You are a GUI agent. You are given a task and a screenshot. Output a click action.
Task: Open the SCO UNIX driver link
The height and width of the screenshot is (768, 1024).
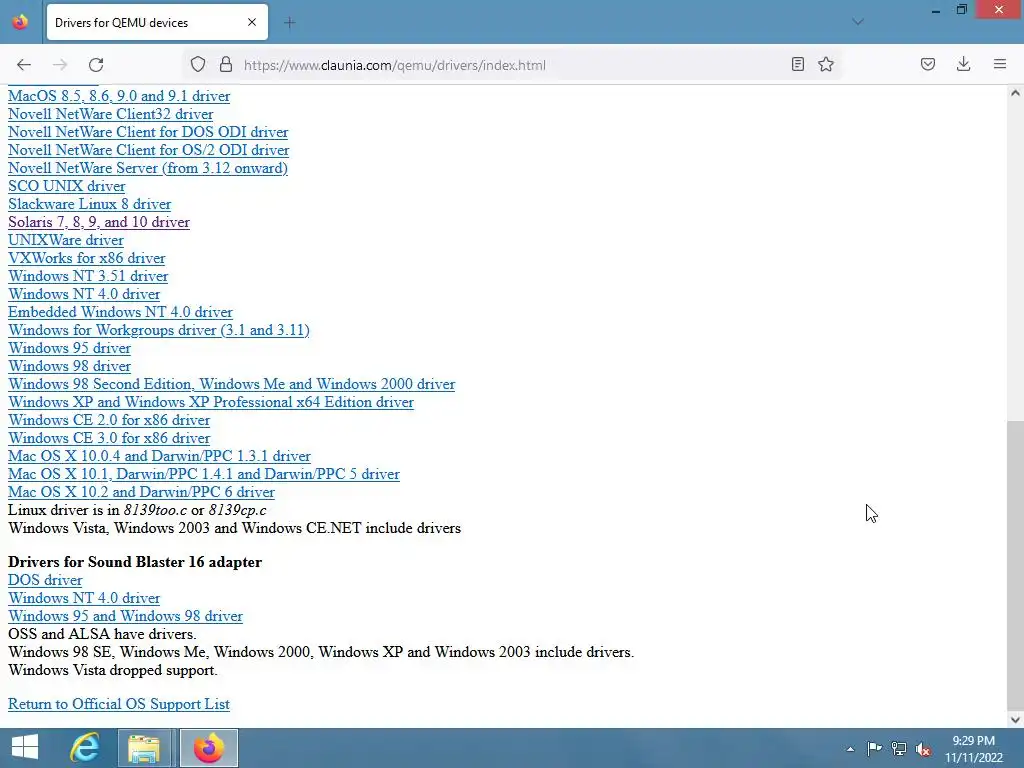coord(67,186)
